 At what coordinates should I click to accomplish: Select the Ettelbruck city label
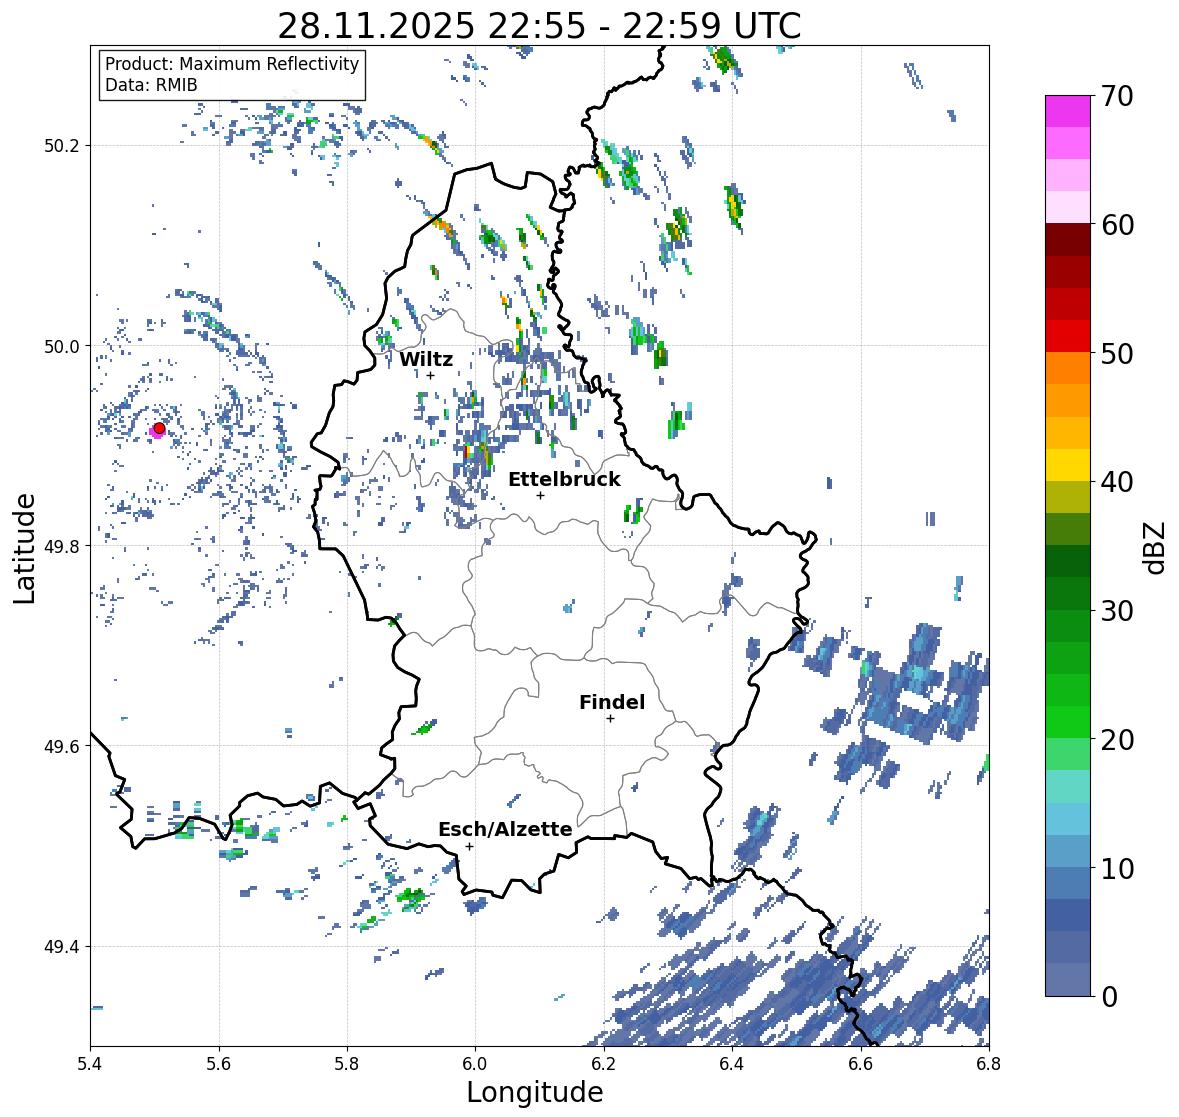564,480
